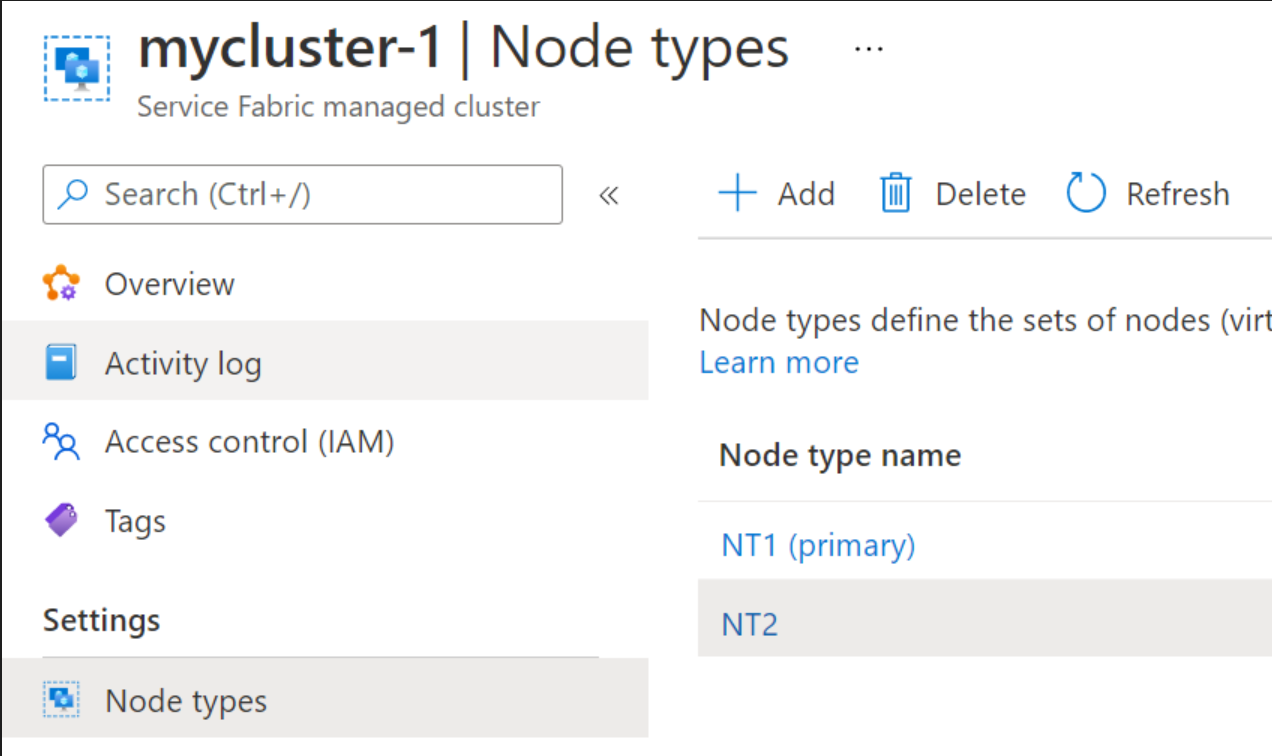Click the Add node type plus icon

pyautogui.click(x=736, y=193)
